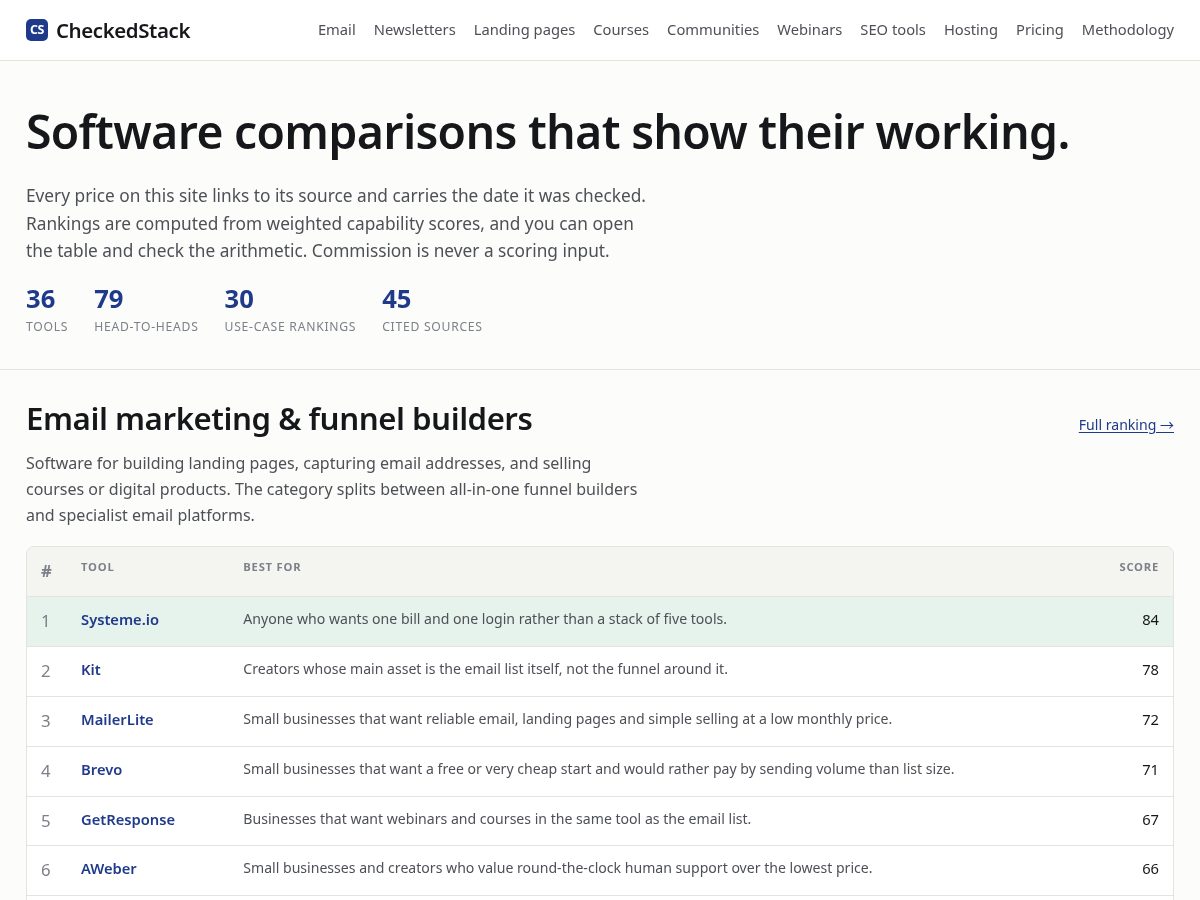Click Kit's 'email list itself' description
1200x900 pixels.
[x=485, y=669]
